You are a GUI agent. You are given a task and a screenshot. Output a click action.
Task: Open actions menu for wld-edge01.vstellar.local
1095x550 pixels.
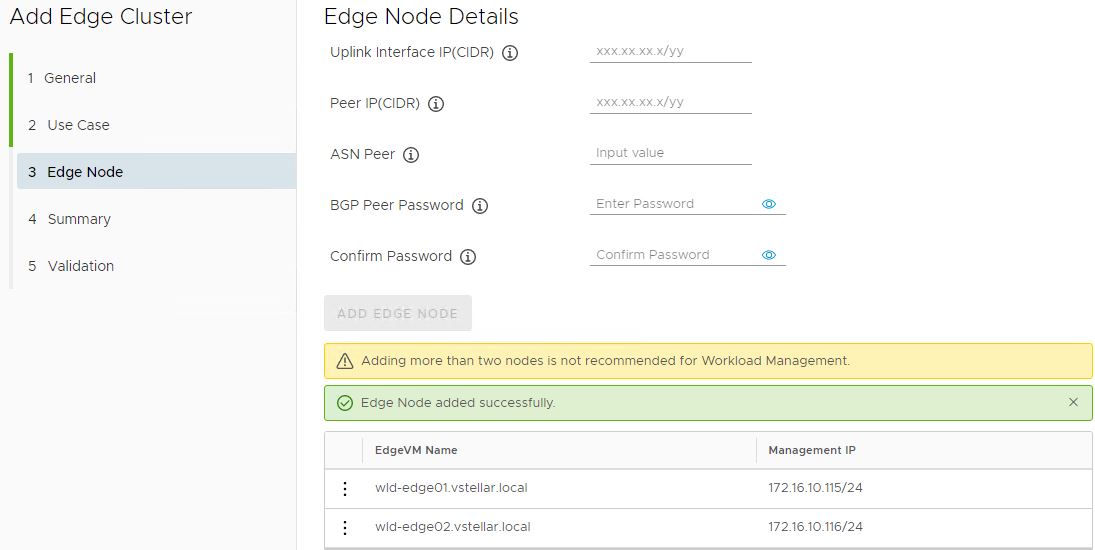[345, 488]
